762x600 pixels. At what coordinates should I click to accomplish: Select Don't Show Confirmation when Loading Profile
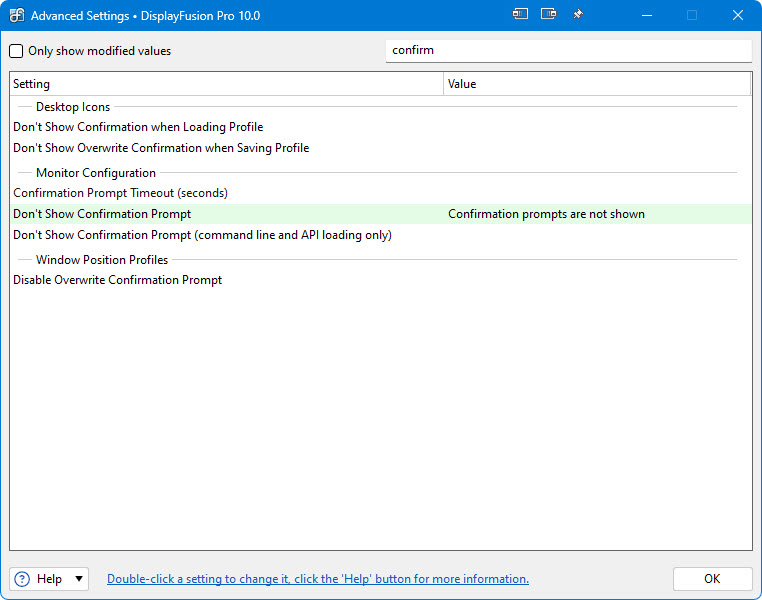(138, 127)
